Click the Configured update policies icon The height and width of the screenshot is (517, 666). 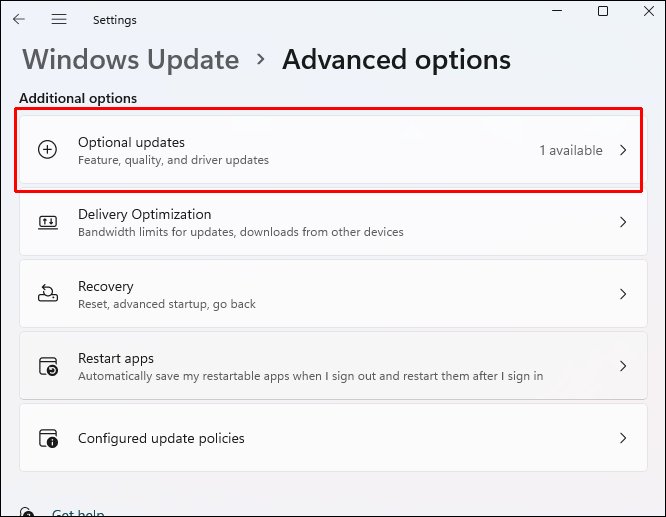click(47, 438)
